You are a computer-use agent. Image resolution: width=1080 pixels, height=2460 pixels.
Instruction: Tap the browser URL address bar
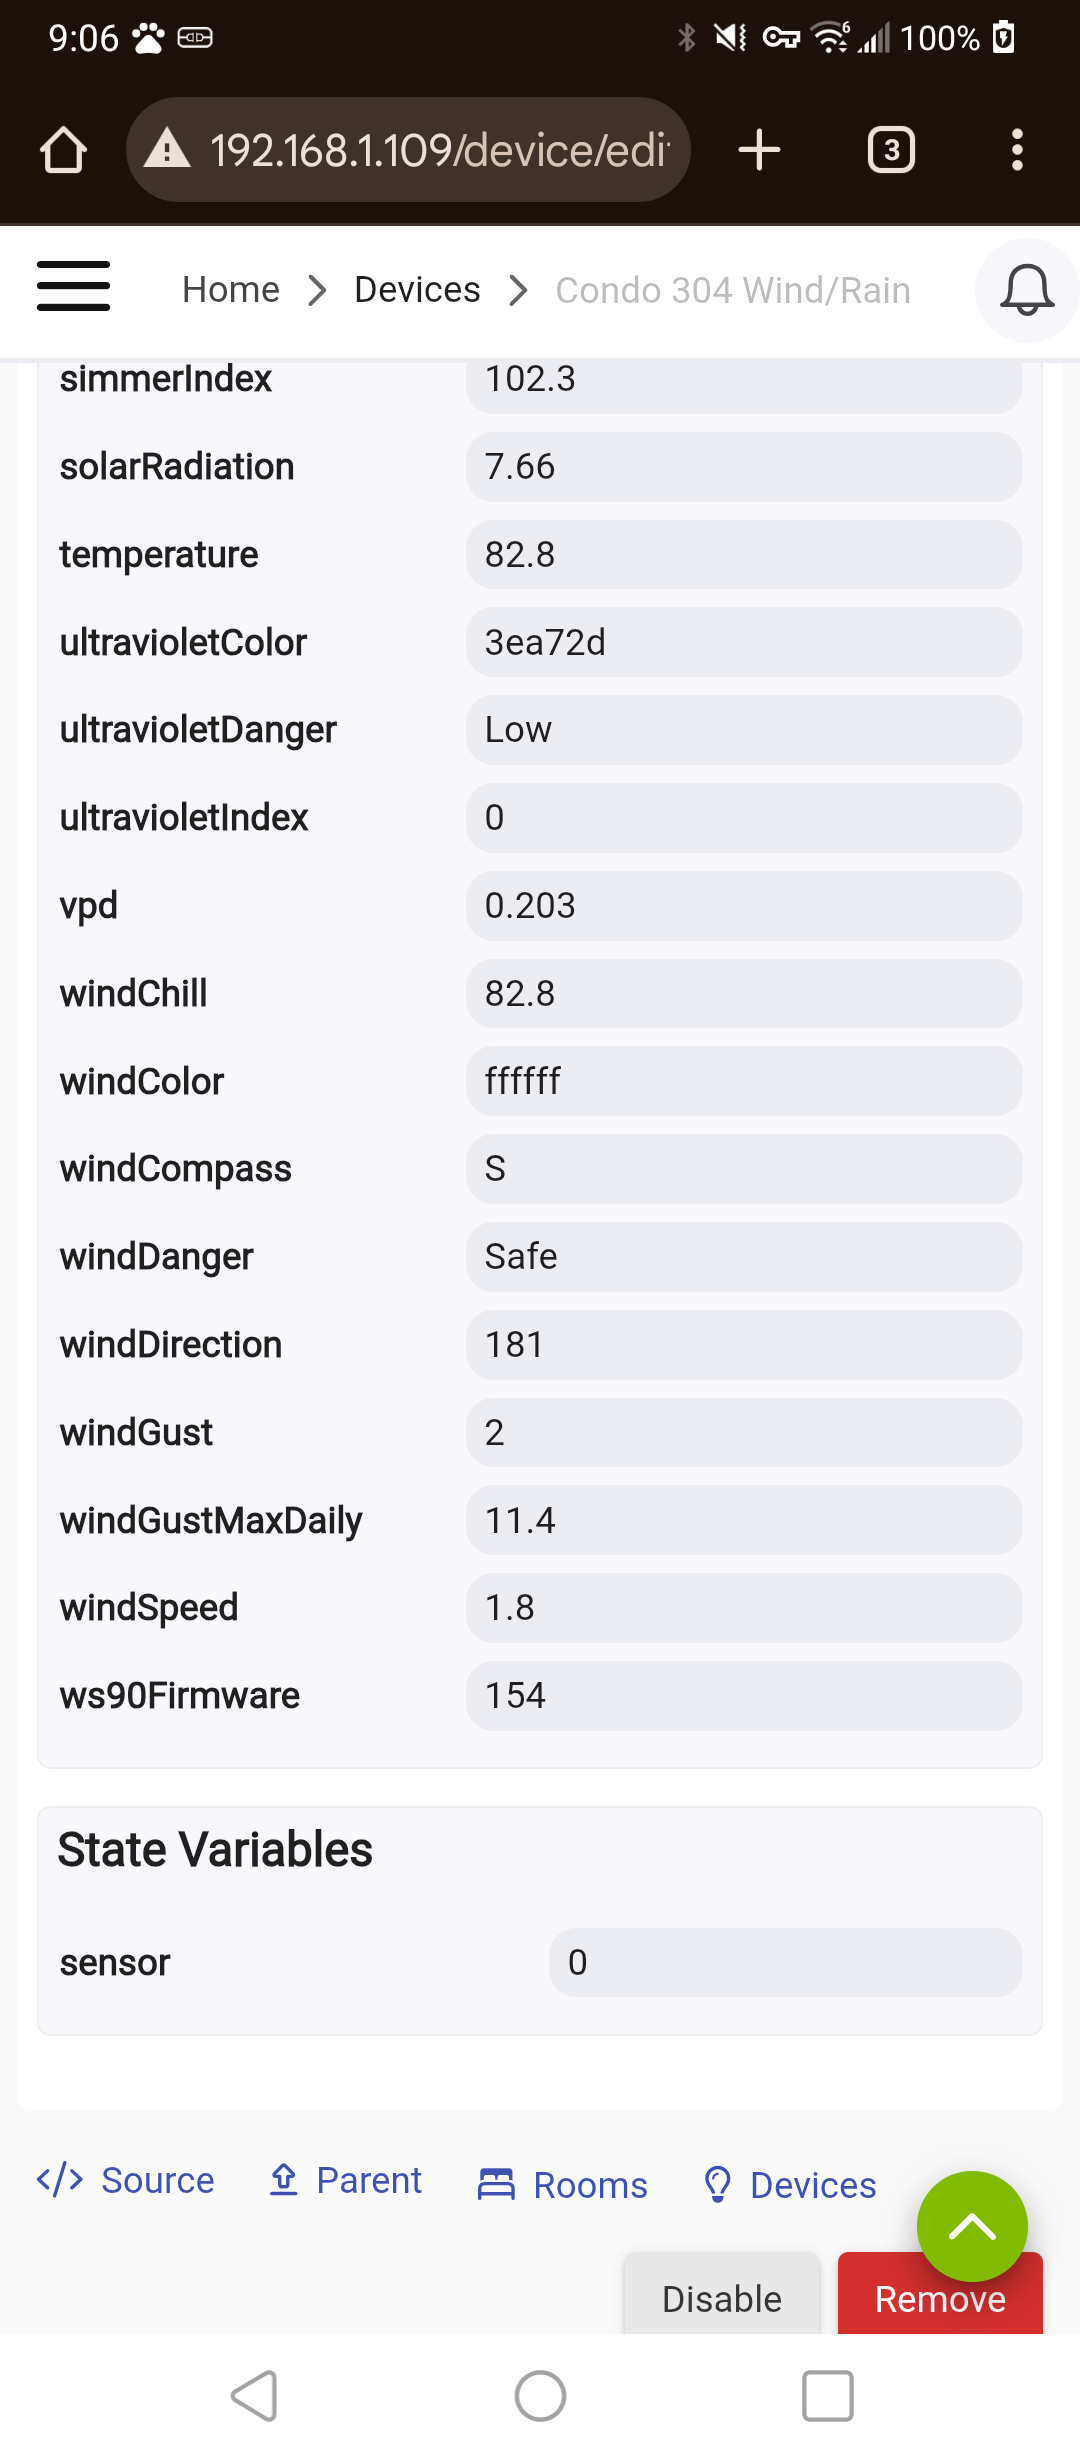(408, 150)
